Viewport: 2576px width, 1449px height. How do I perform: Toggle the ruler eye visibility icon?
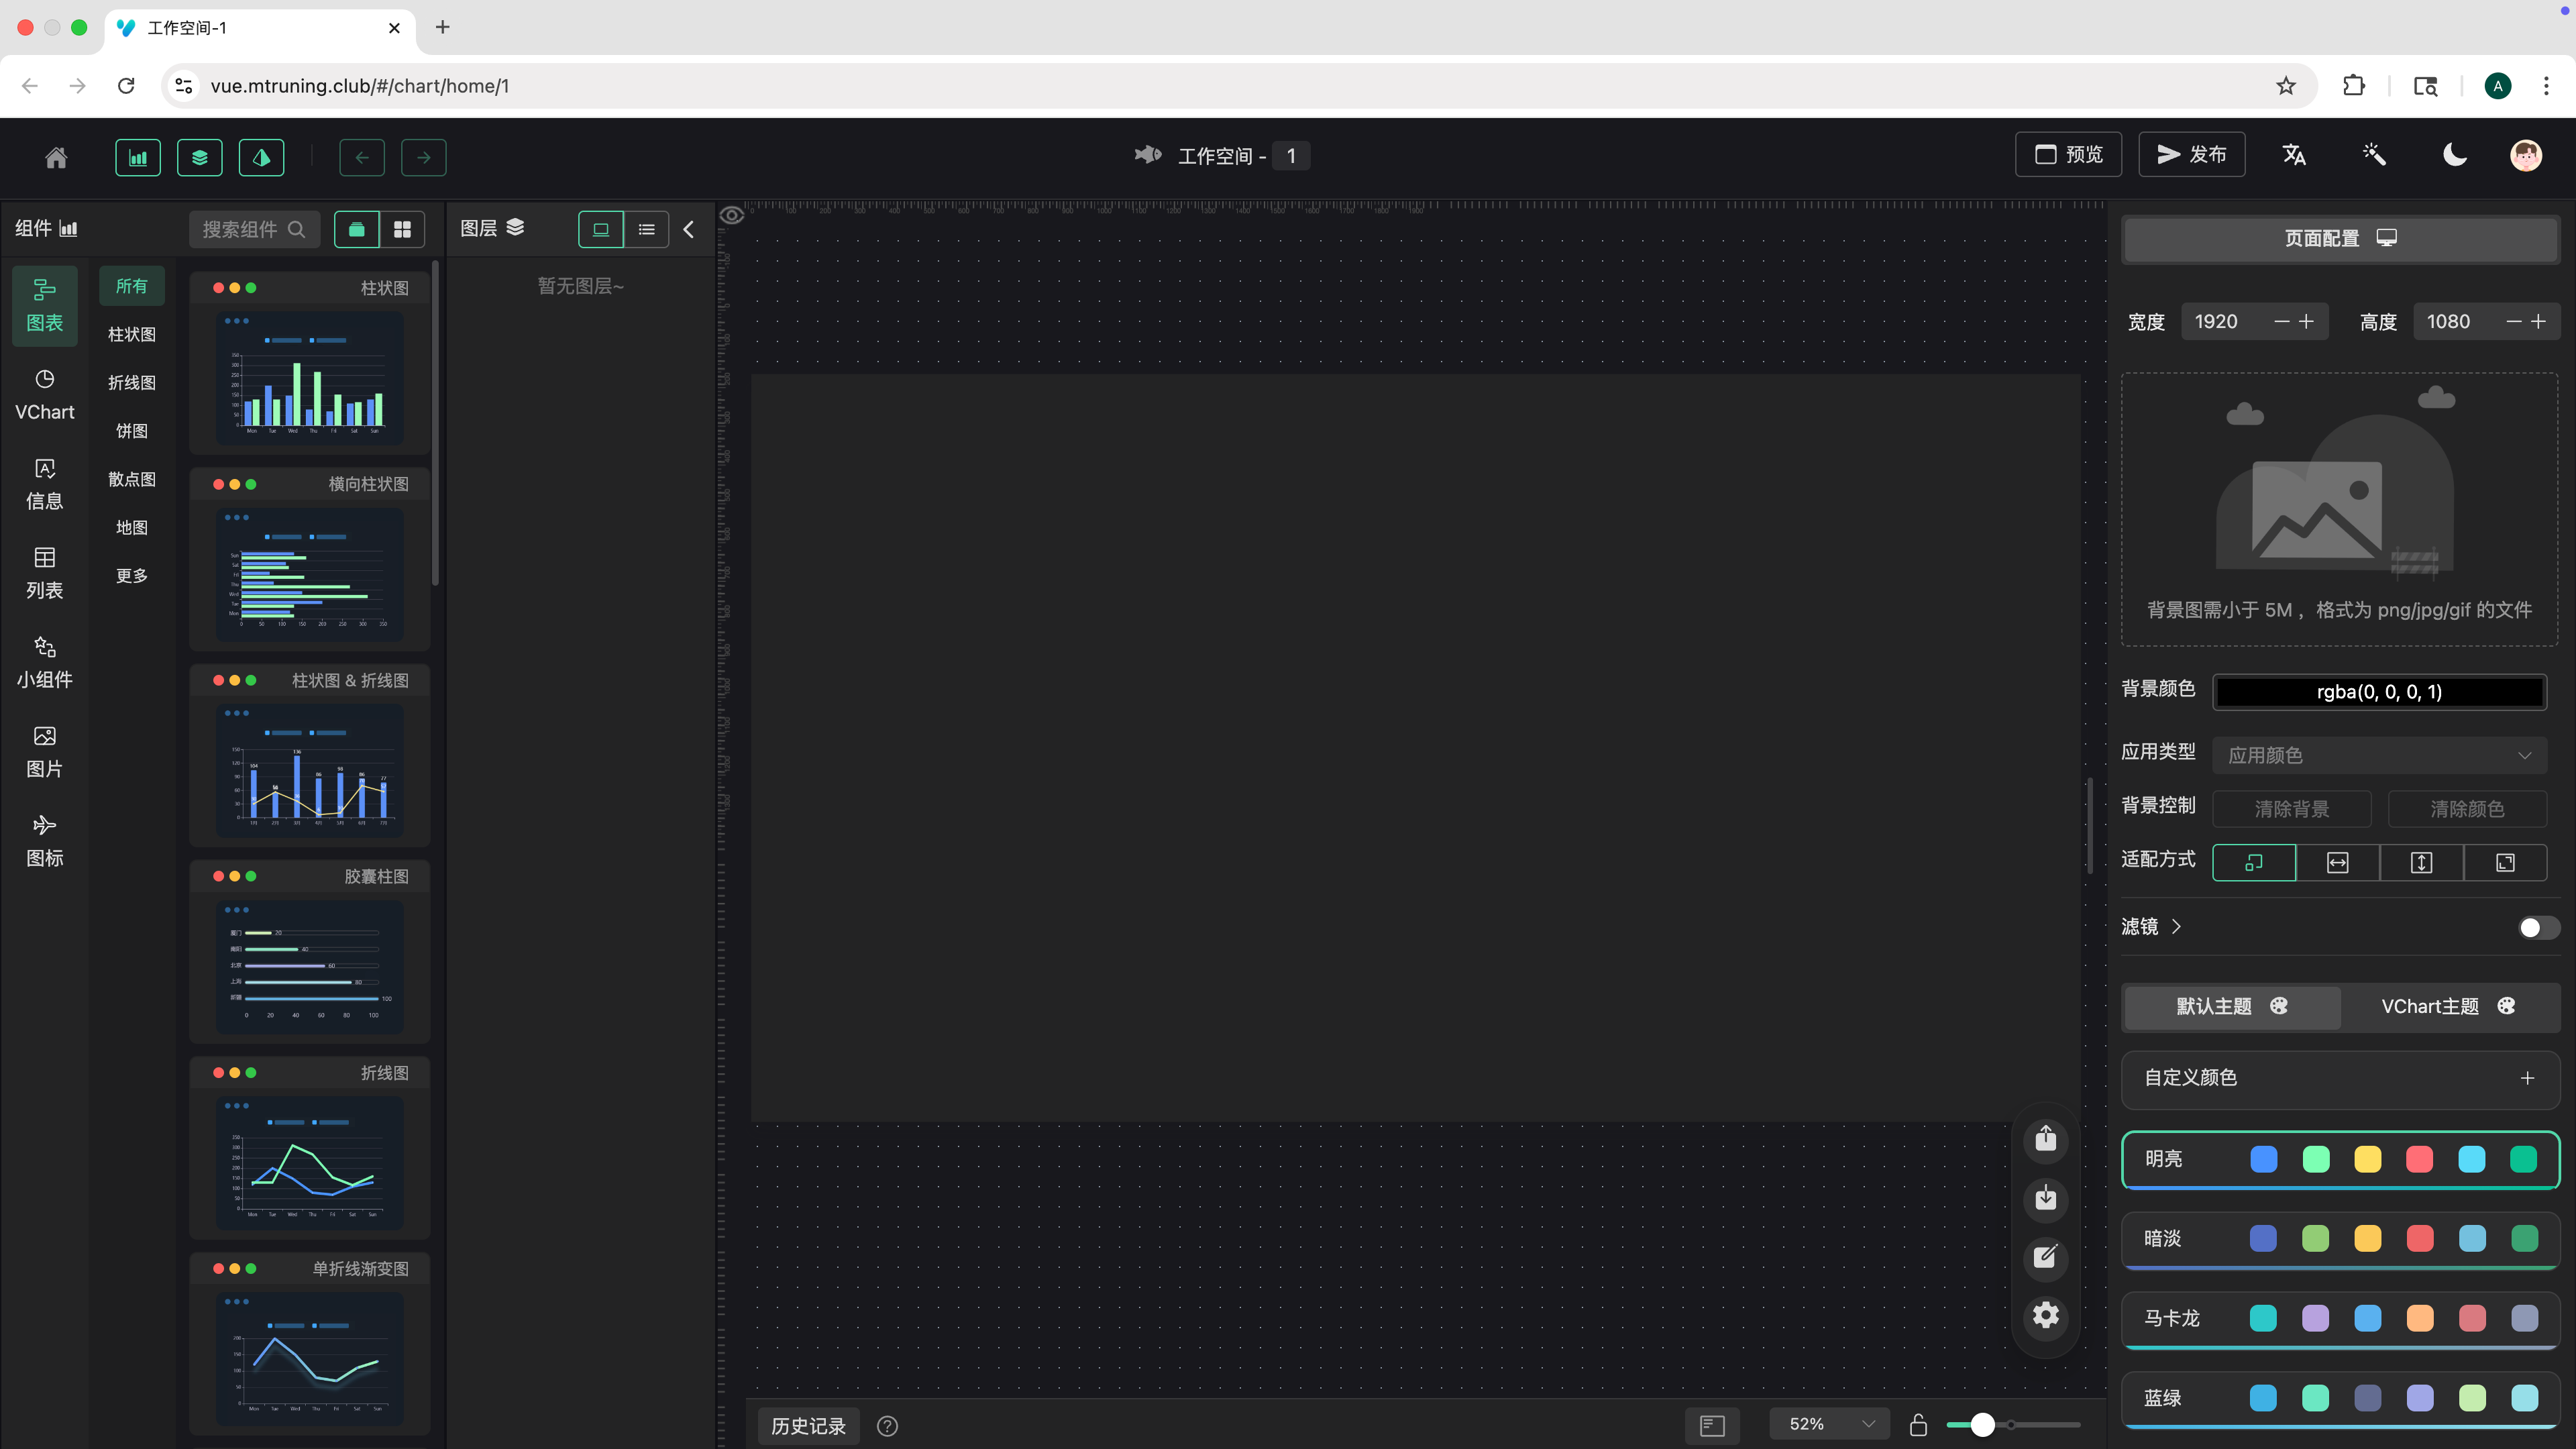coord(732,215)
